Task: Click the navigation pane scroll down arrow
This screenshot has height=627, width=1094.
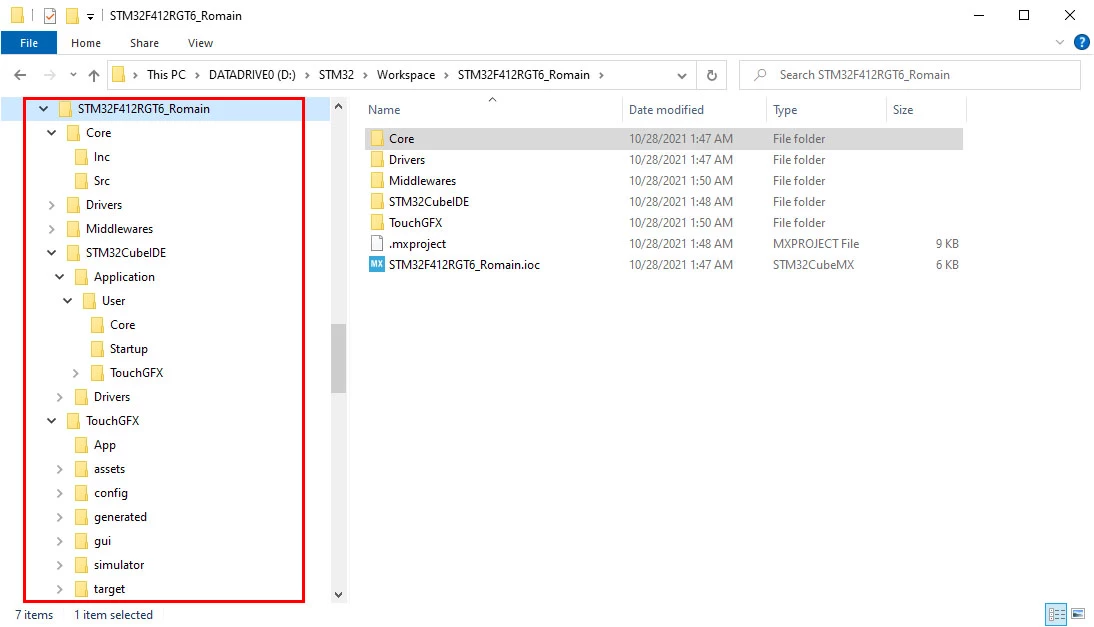Action: (x=338, y=594)
